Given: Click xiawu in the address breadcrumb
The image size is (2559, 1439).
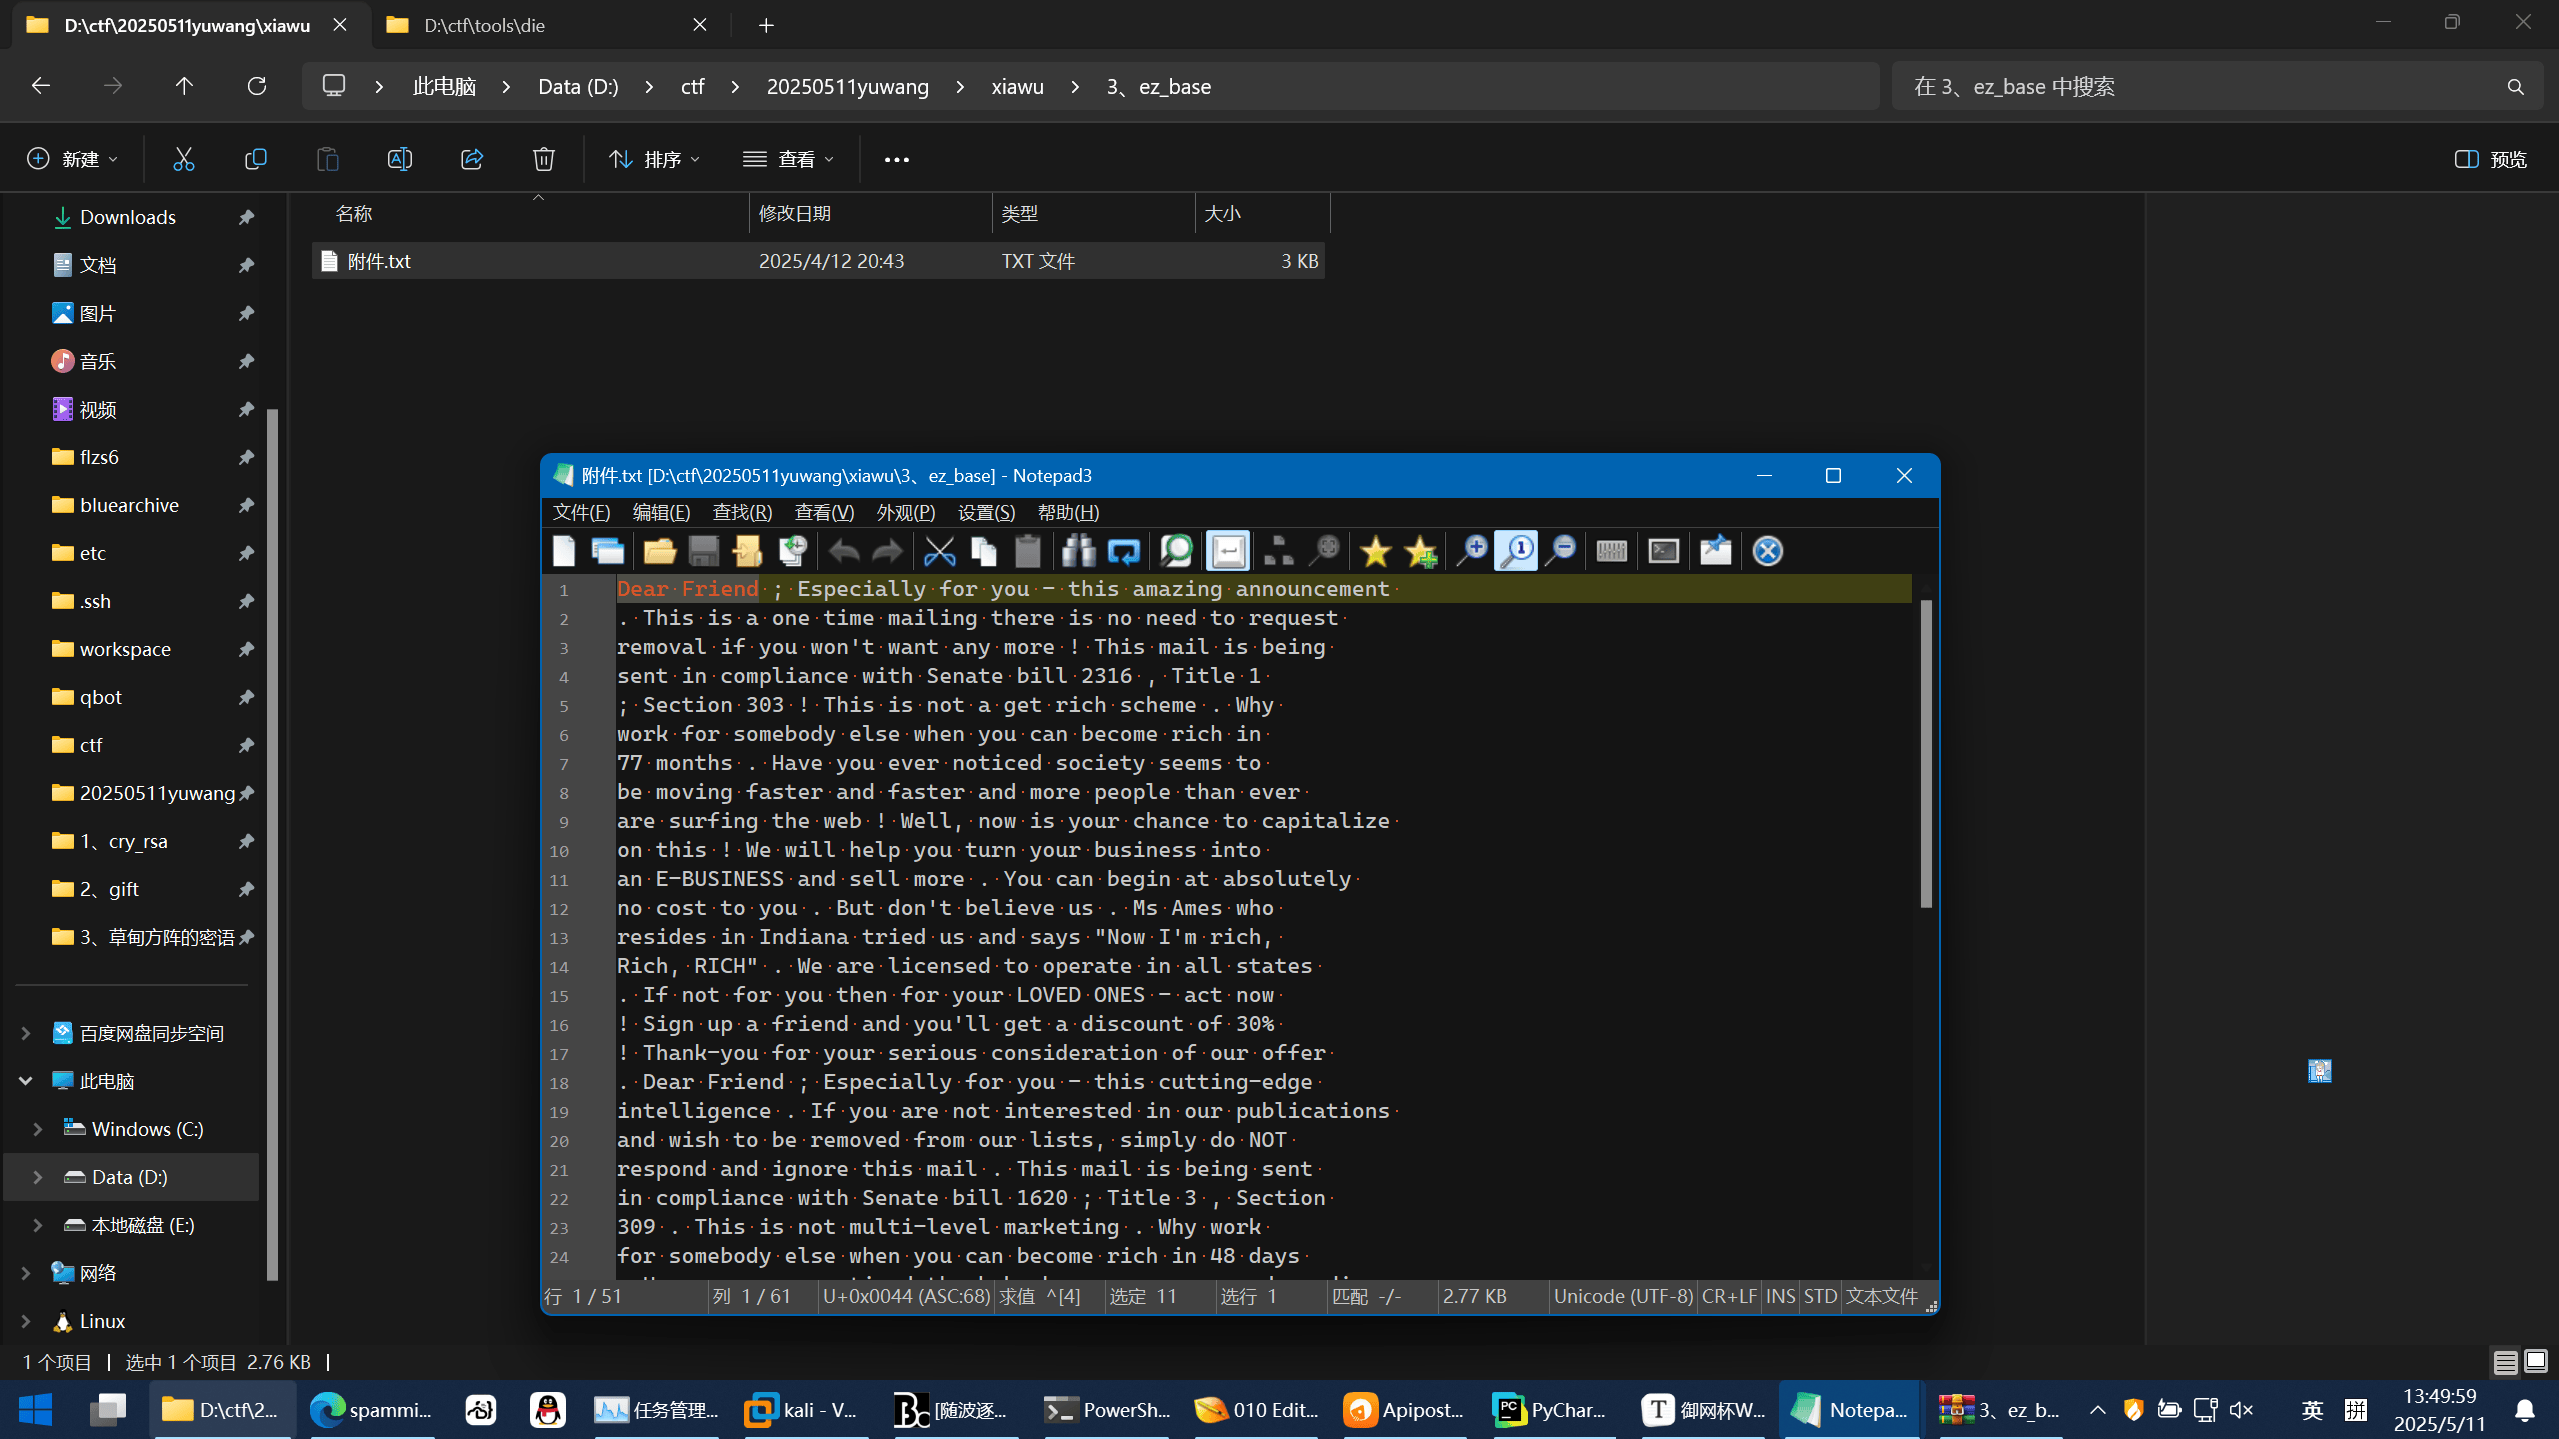Looking at the screenshot, I should (x=1017, y=87).
